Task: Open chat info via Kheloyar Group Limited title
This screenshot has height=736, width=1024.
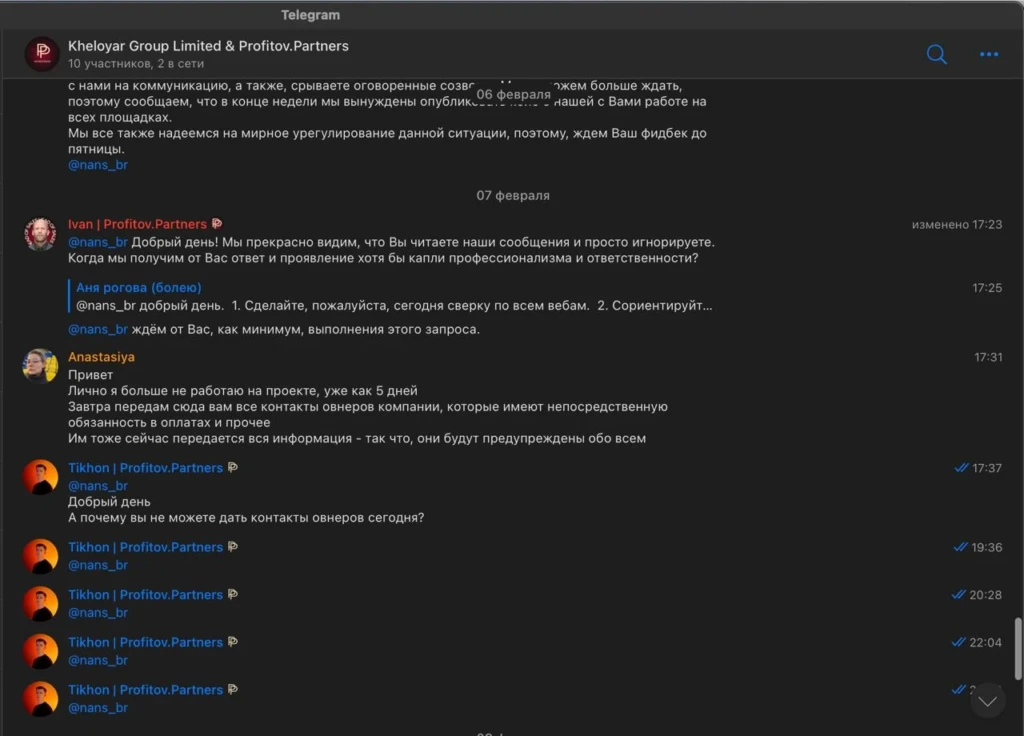Action: 208,46
